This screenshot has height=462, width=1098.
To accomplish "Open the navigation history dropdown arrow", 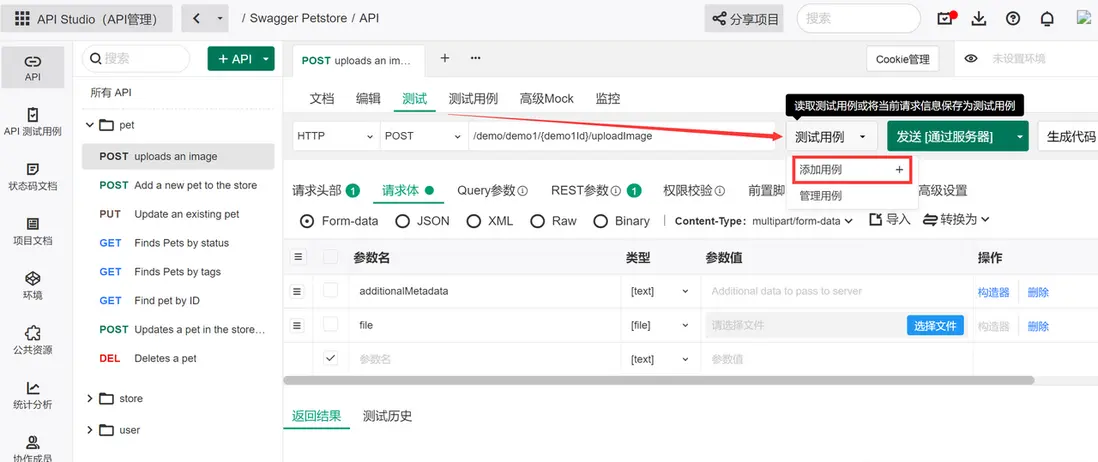I will coord(220,18).
